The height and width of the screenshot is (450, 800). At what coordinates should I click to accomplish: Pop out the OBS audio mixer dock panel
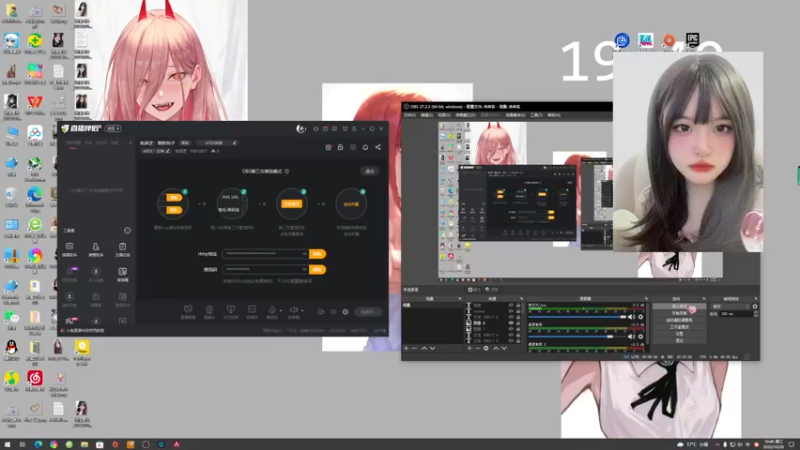(645, 298)
